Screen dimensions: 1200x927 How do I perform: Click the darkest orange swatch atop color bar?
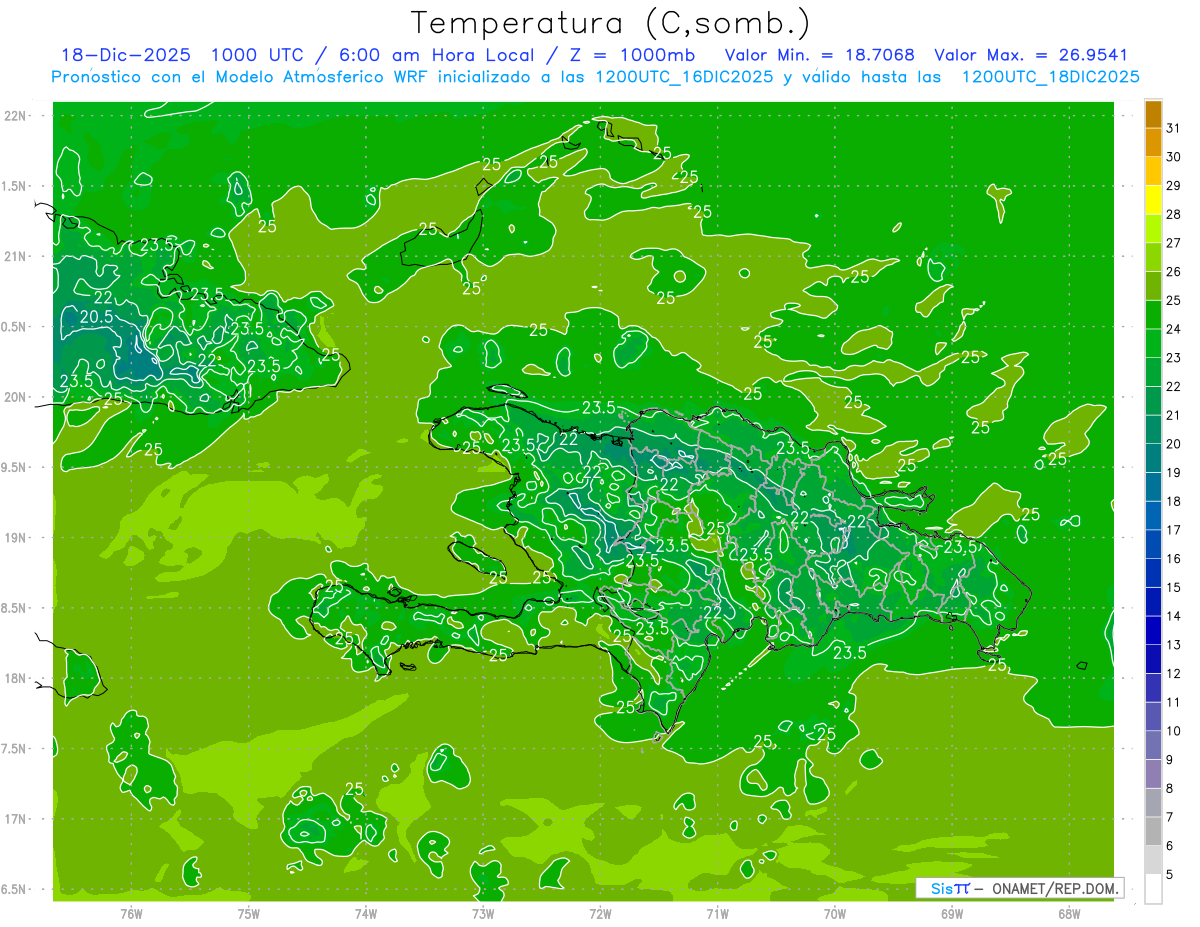(x=1153, y=114)
